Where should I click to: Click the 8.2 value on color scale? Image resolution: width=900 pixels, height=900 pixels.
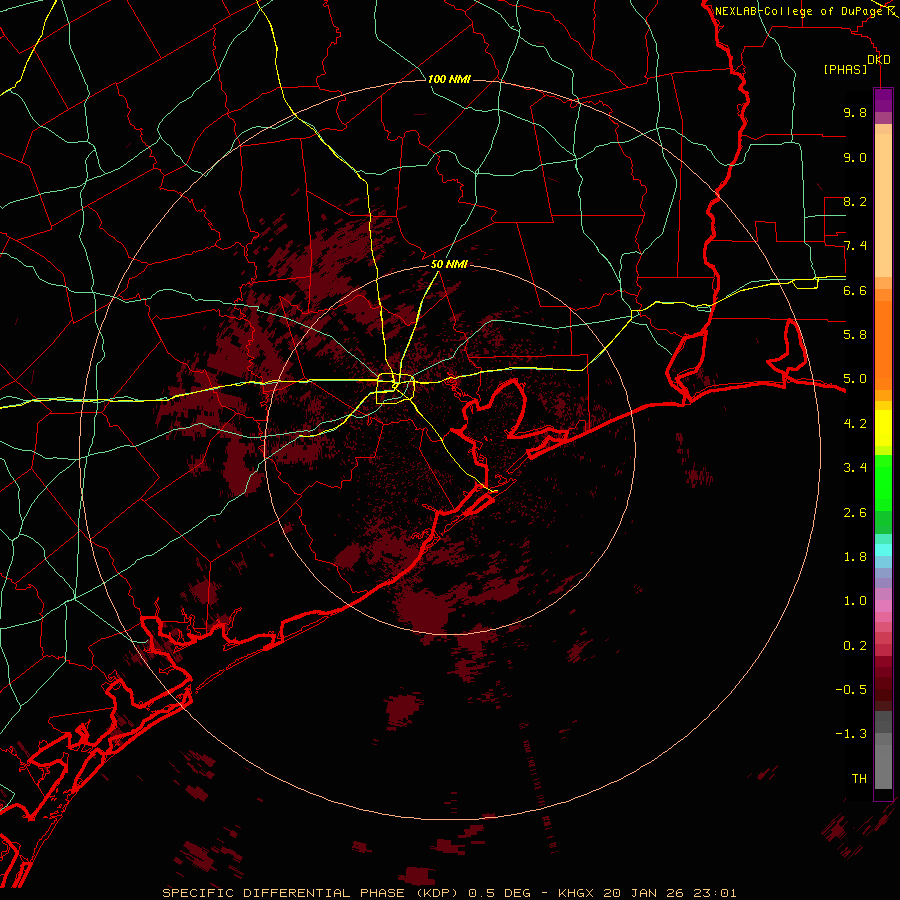point(855,201)
